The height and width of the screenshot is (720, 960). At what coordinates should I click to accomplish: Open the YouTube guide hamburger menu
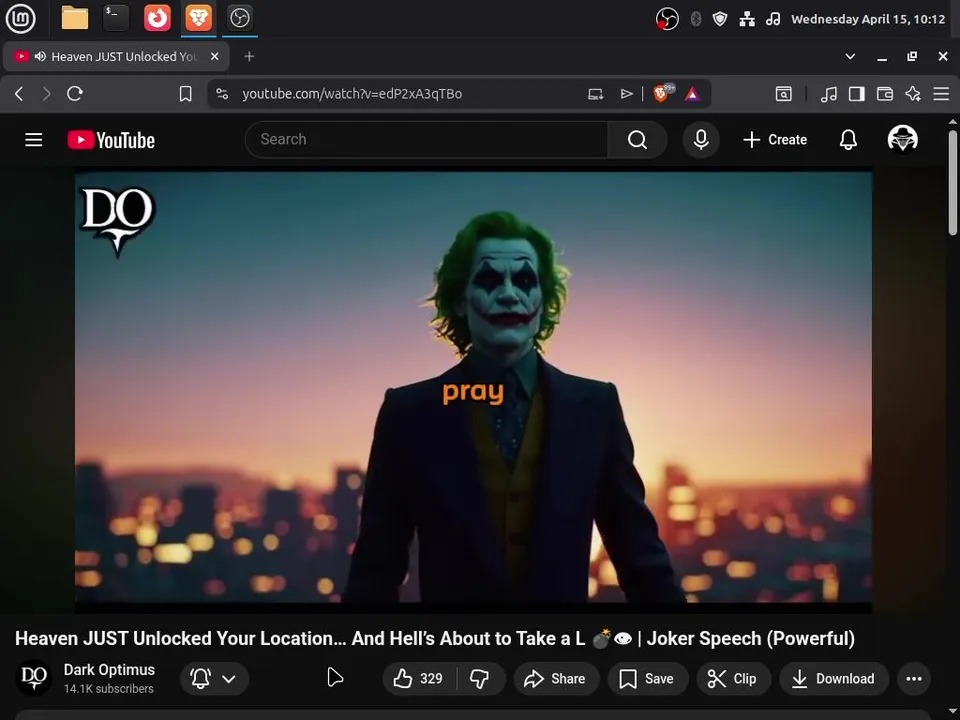[34, 140]
